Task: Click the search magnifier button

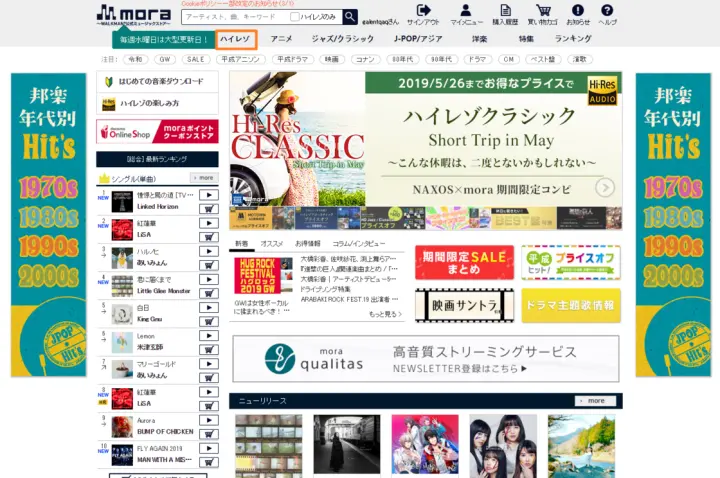Action: (350, 17)
